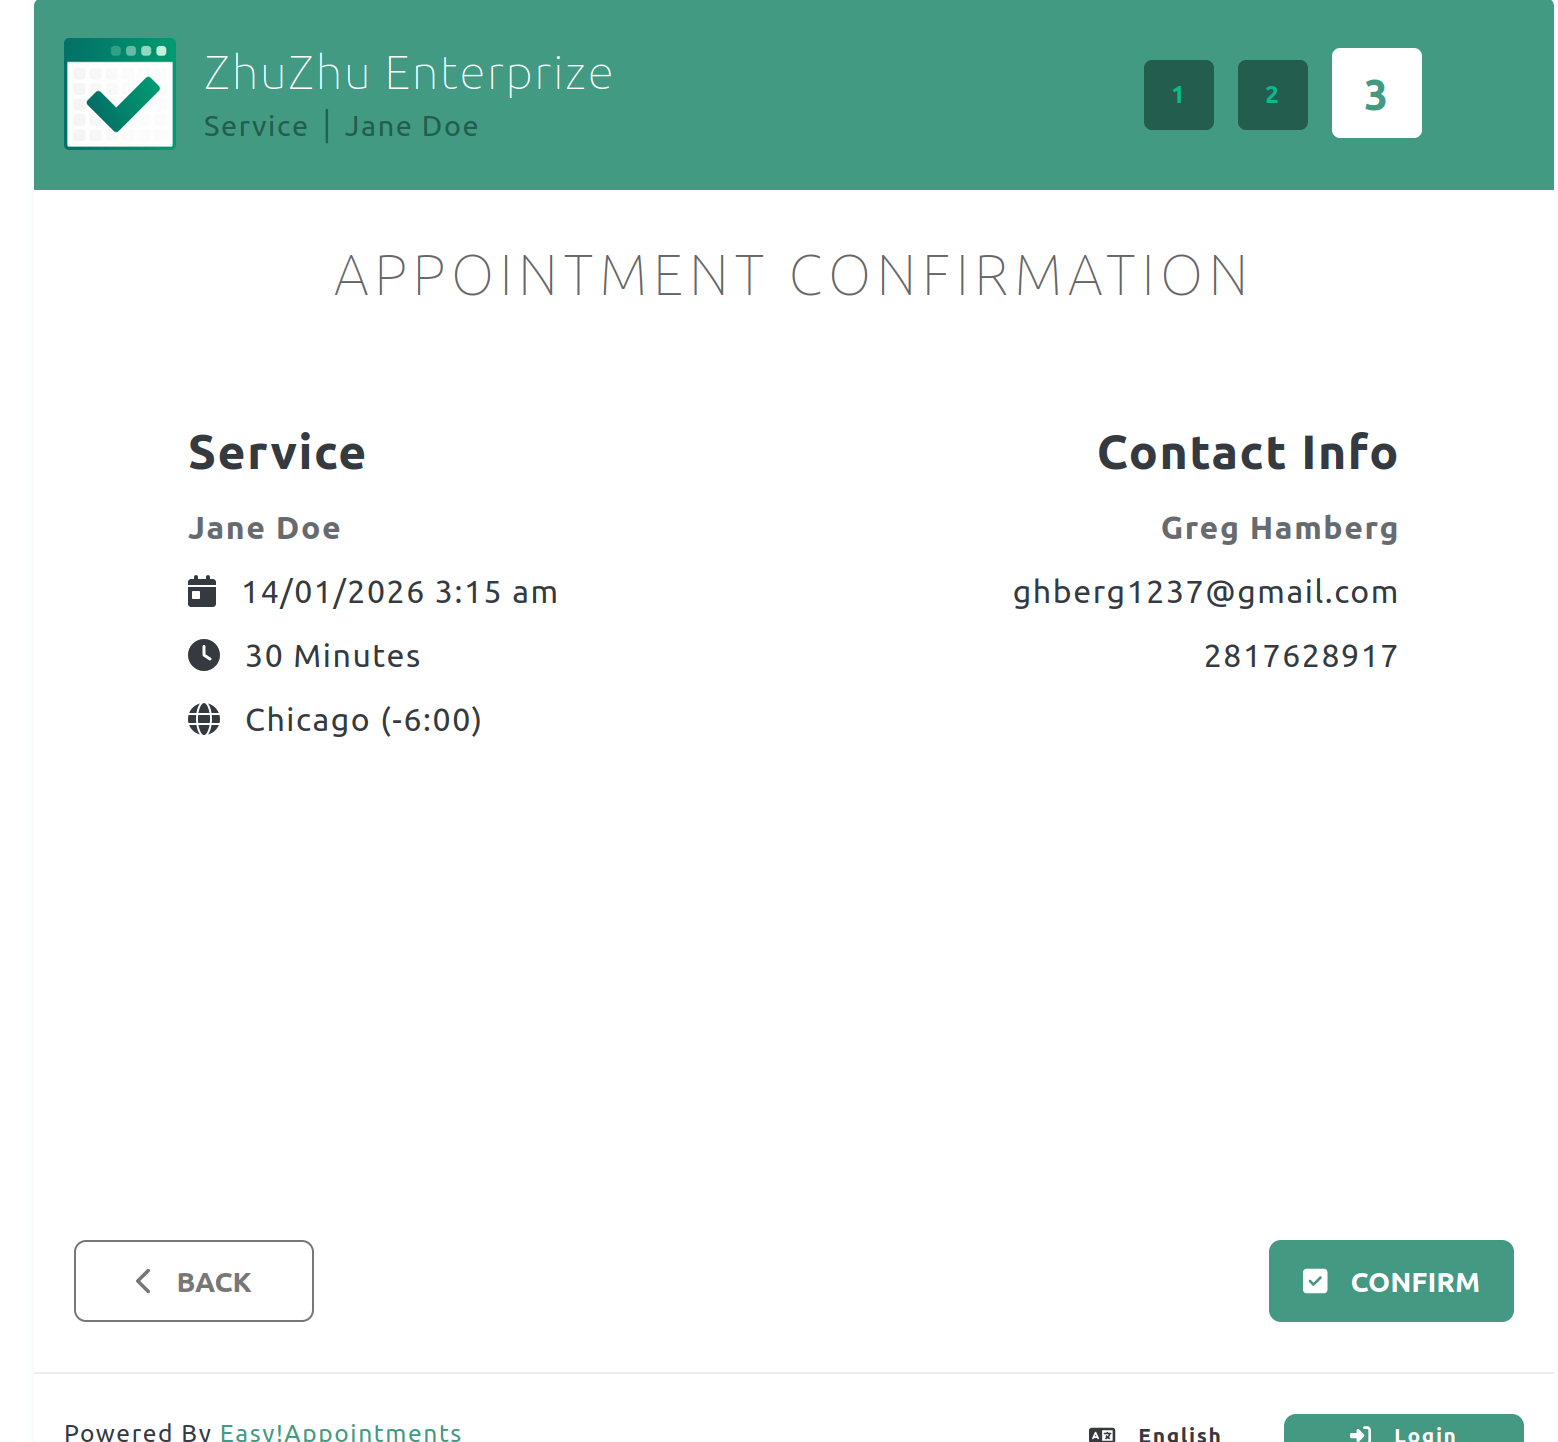Open the Easy!Appointments link
This screenshot has height=1442, width=1558.
click(x=340, y=1432)
